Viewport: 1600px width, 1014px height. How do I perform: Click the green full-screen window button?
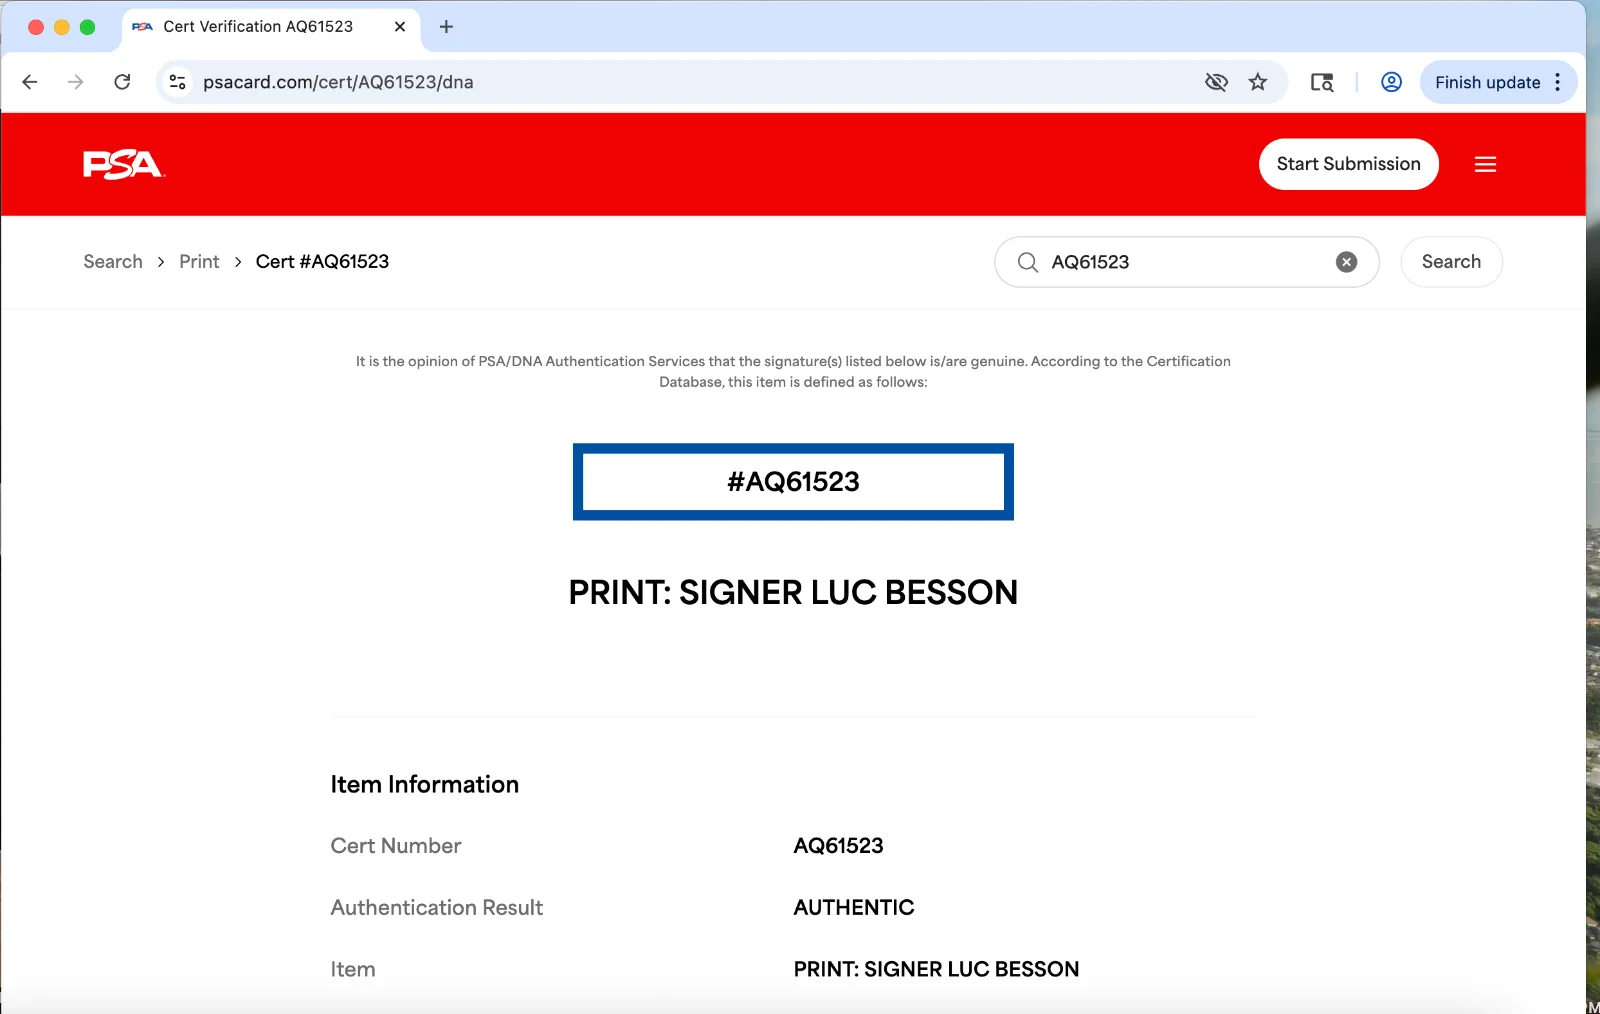click(87, 27)
